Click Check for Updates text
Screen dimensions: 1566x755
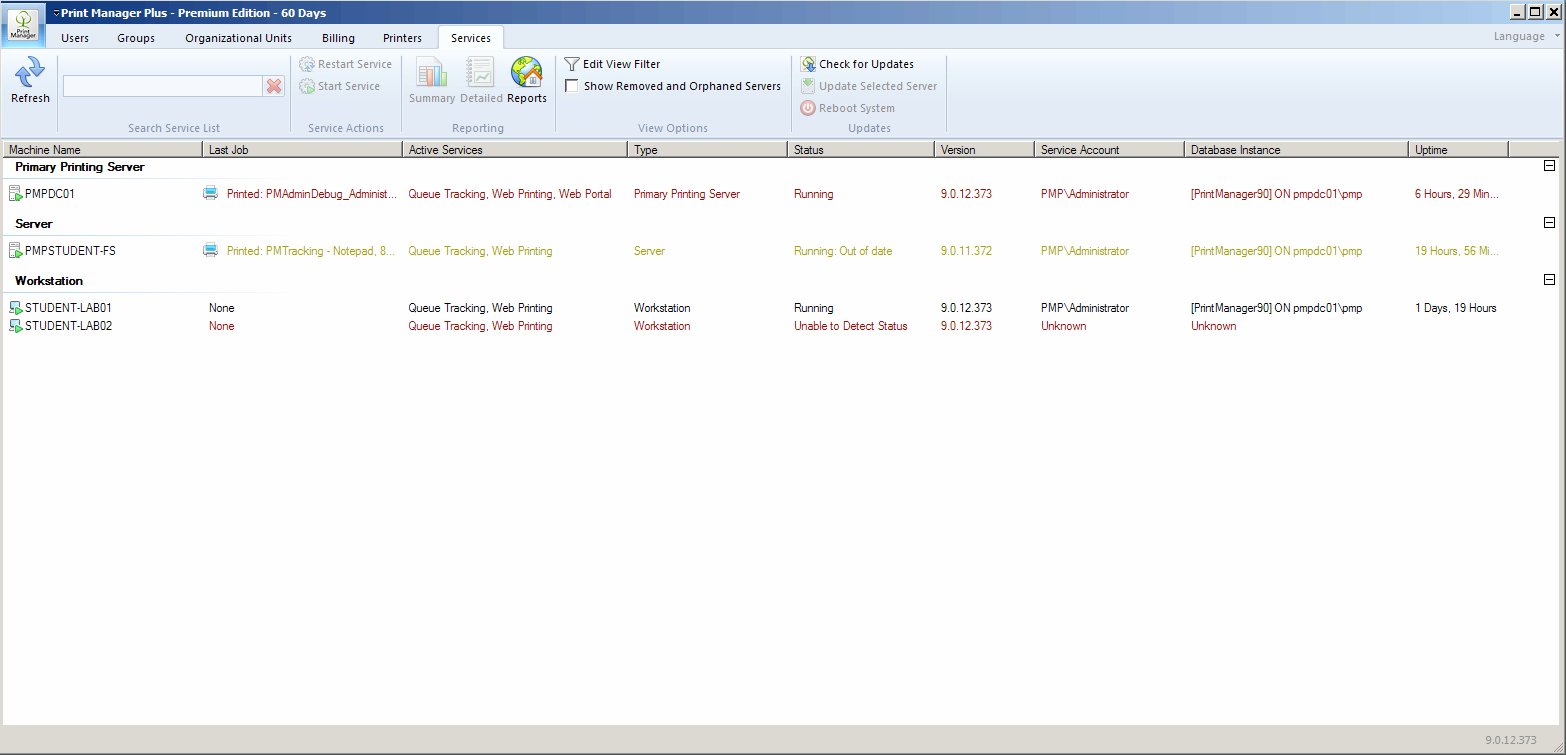(x=867, y=64)
